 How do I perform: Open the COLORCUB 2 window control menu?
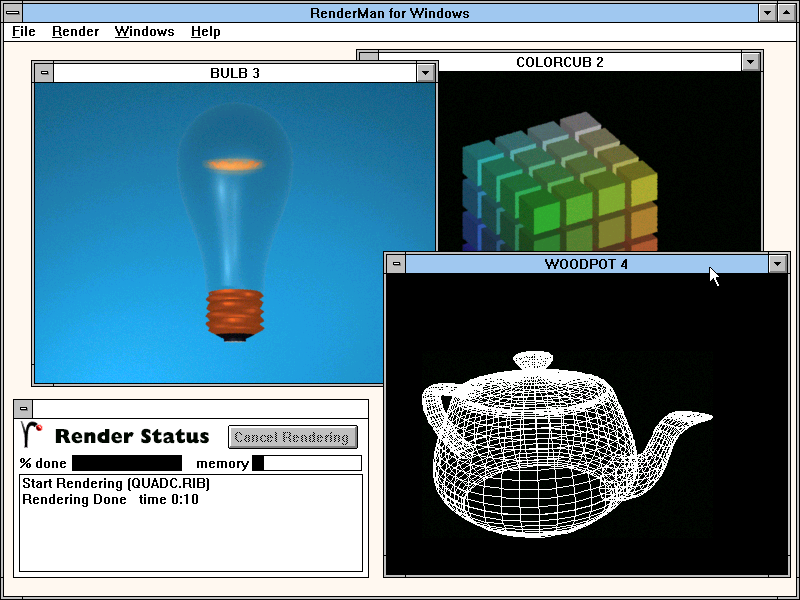(368, 56)
